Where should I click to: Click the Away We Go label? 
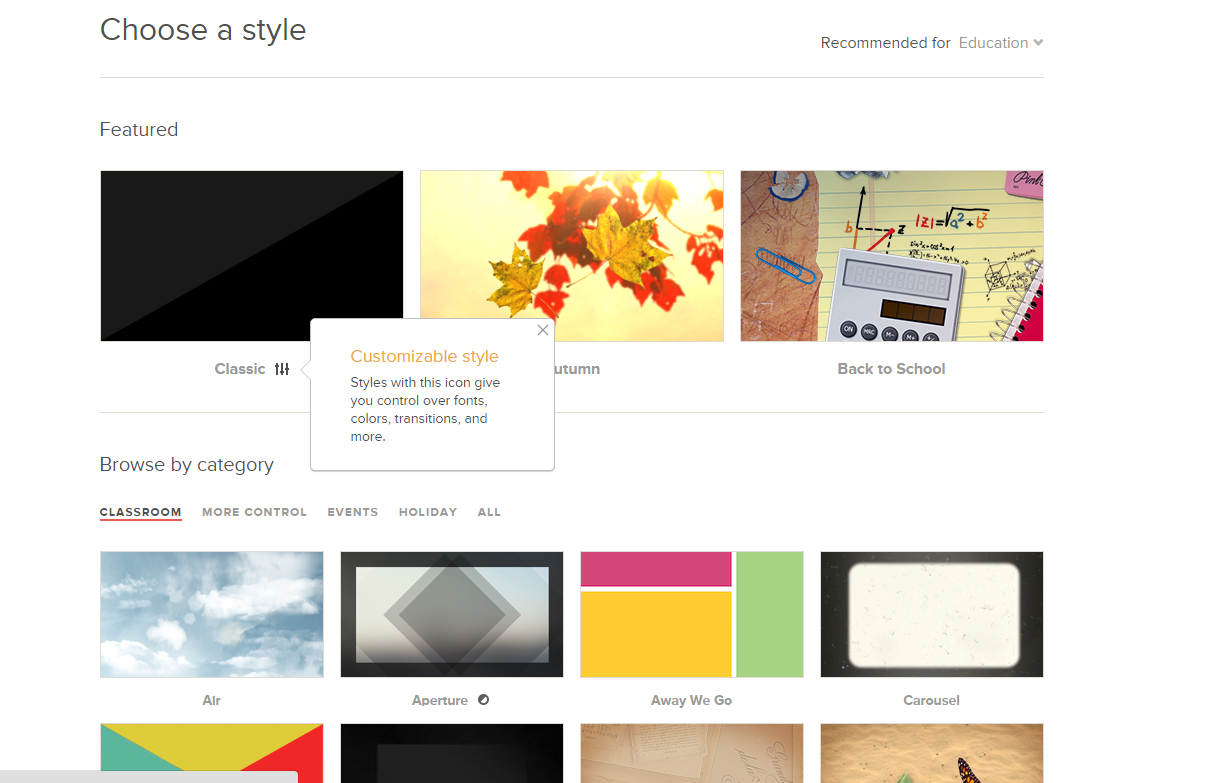[691, 700]
